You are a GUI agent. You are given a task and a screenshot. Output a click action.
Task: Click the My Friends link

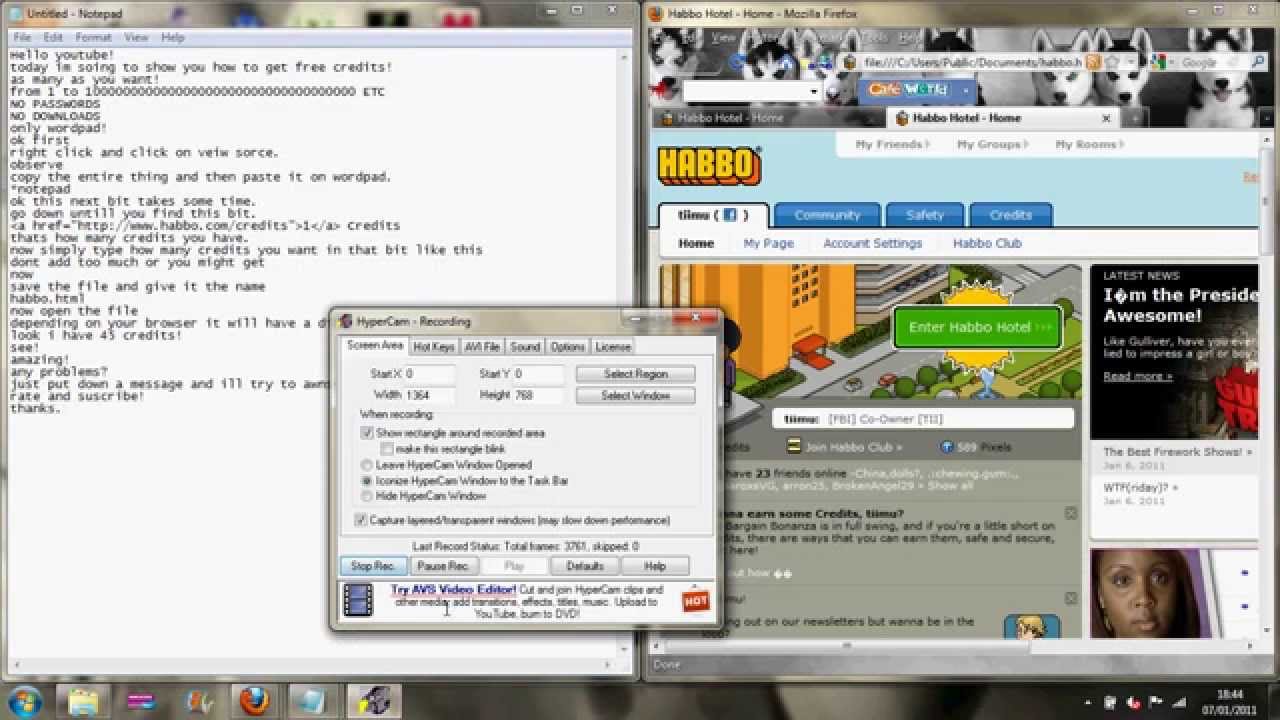892,145
